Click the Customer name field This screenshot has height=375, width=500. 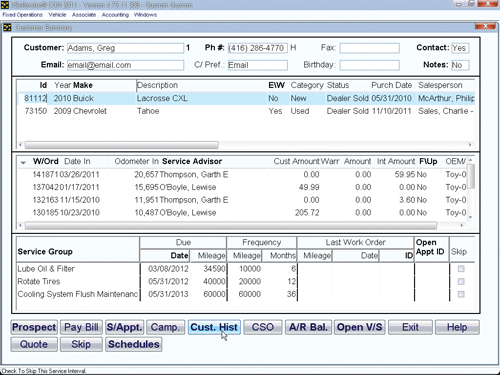tap(125, 48)
